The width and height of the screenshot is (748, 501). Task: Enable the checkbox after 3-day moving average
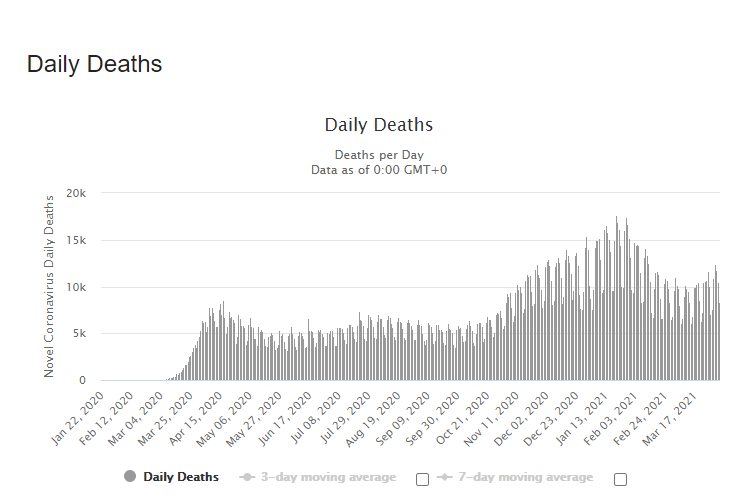[422, 479]
